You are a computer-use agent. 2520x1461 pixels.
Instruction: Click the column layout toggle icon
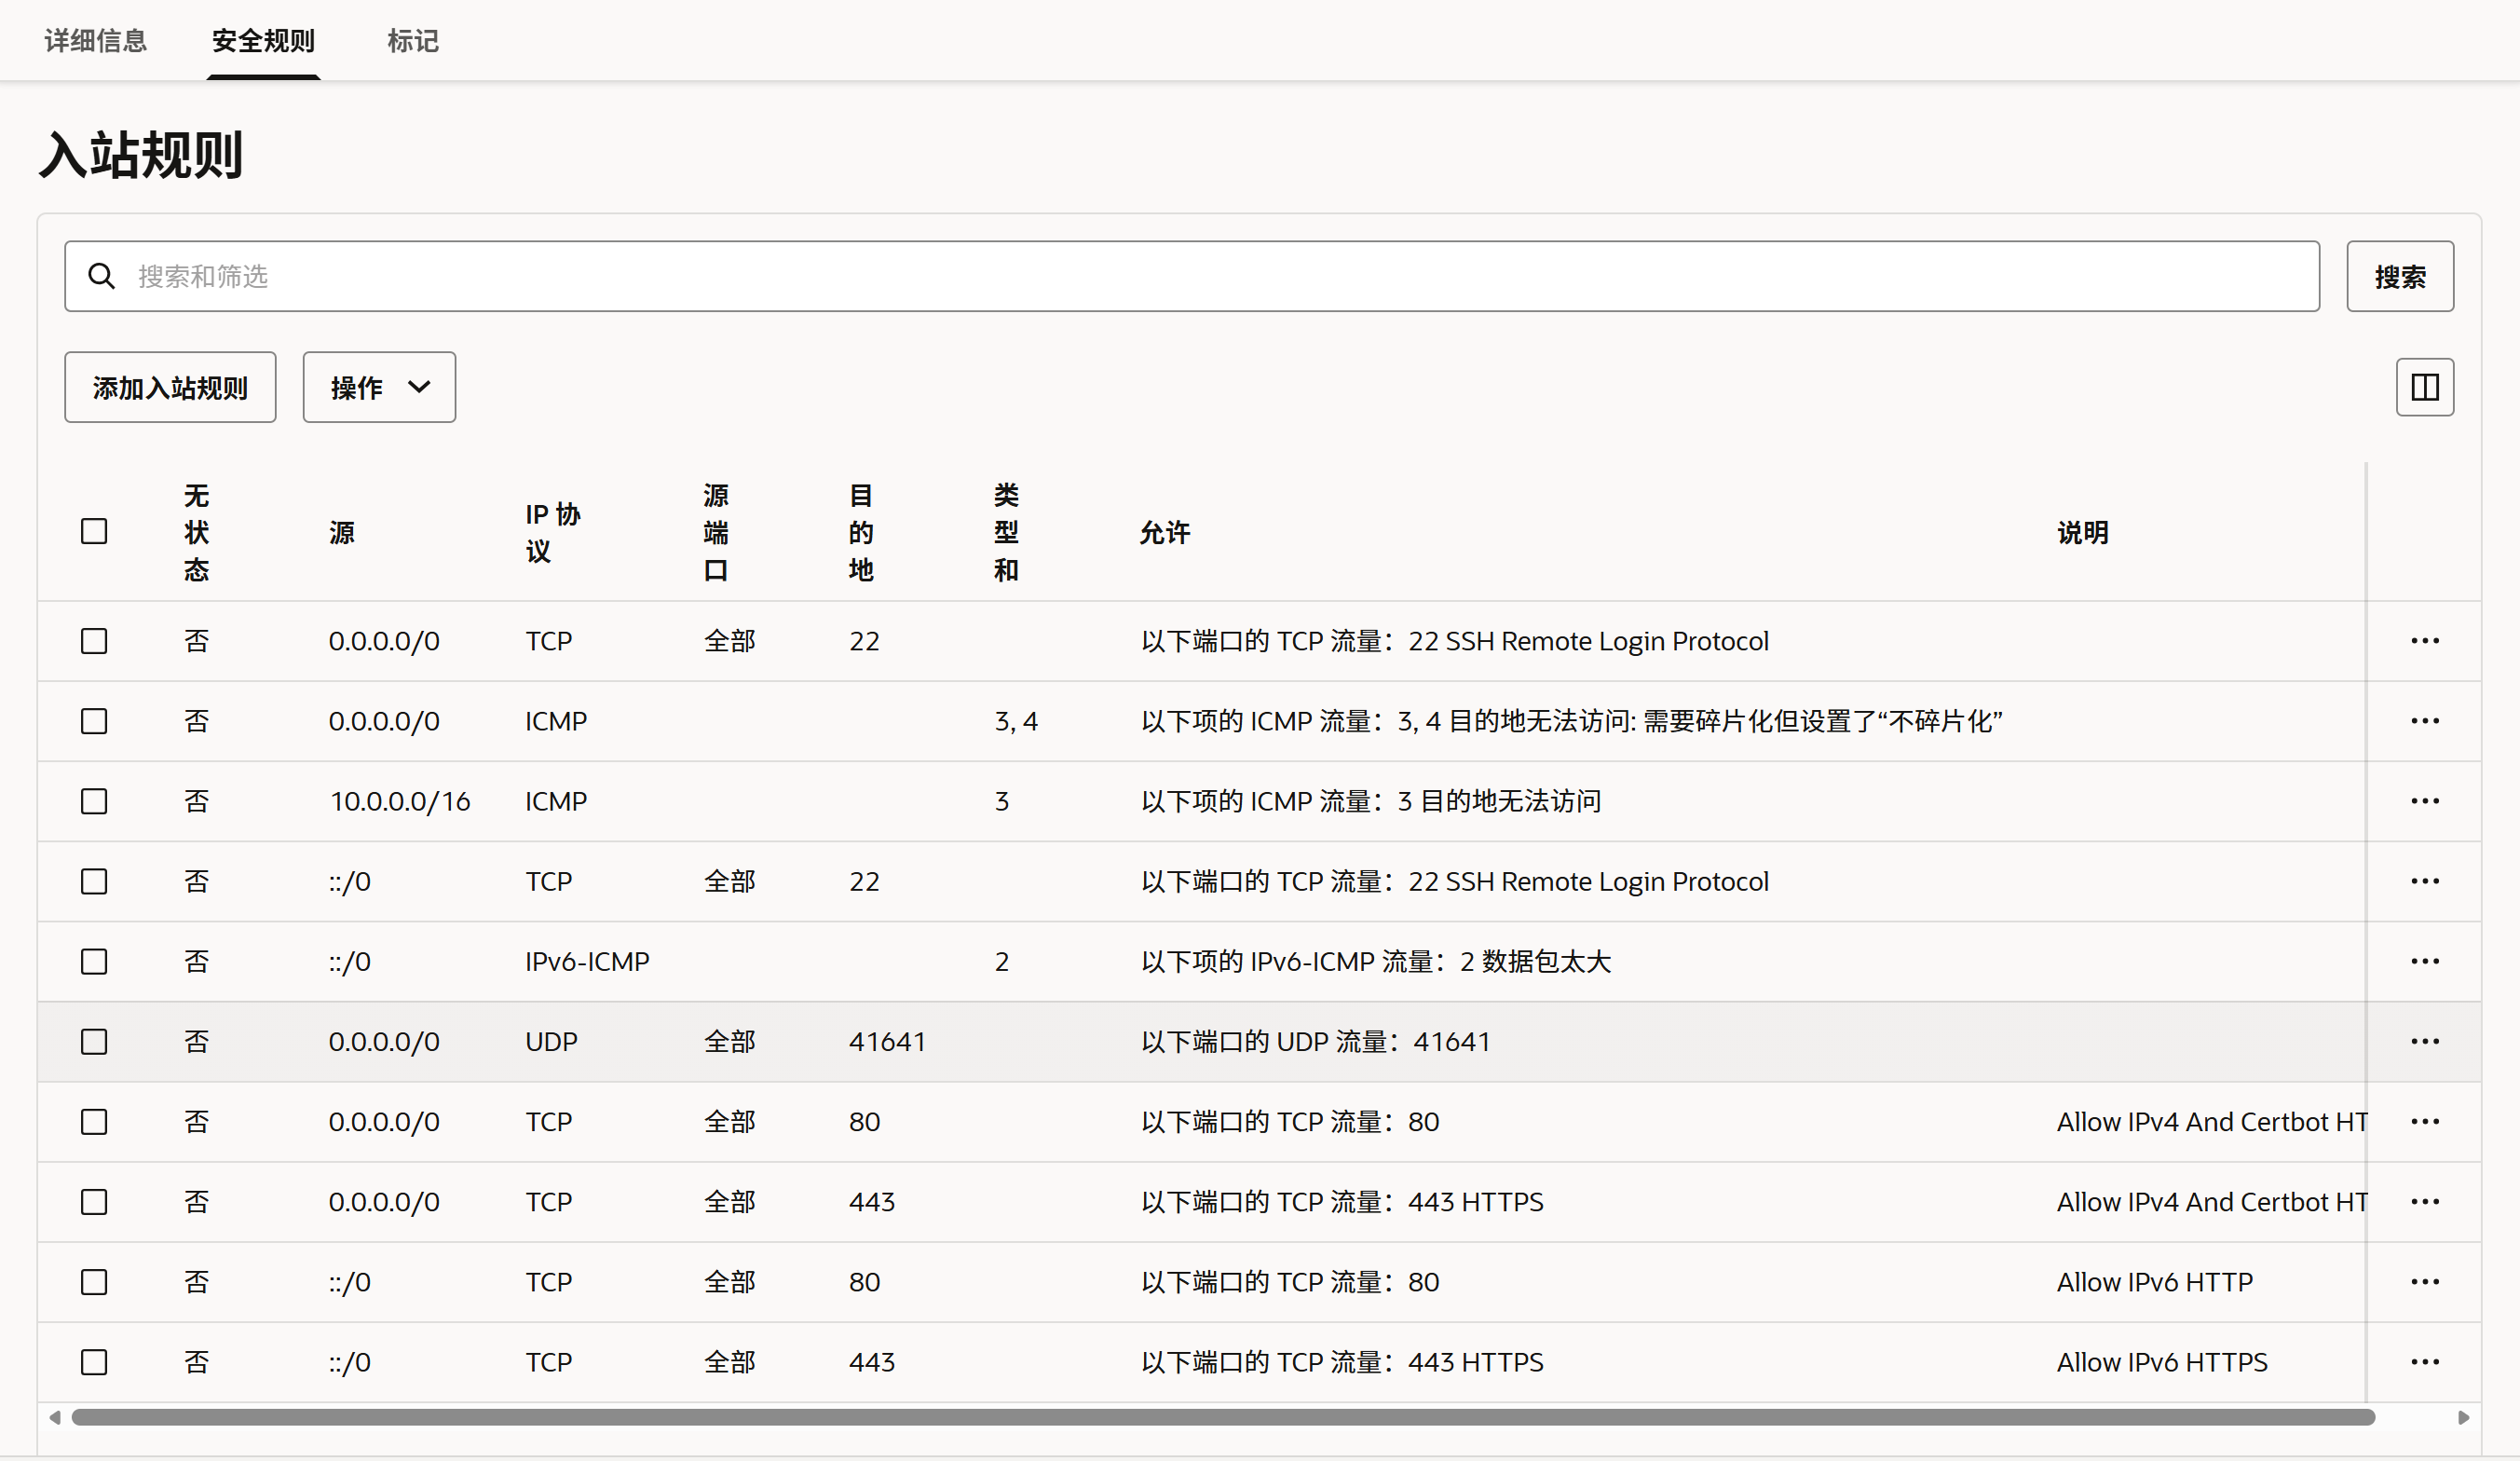2424,387
